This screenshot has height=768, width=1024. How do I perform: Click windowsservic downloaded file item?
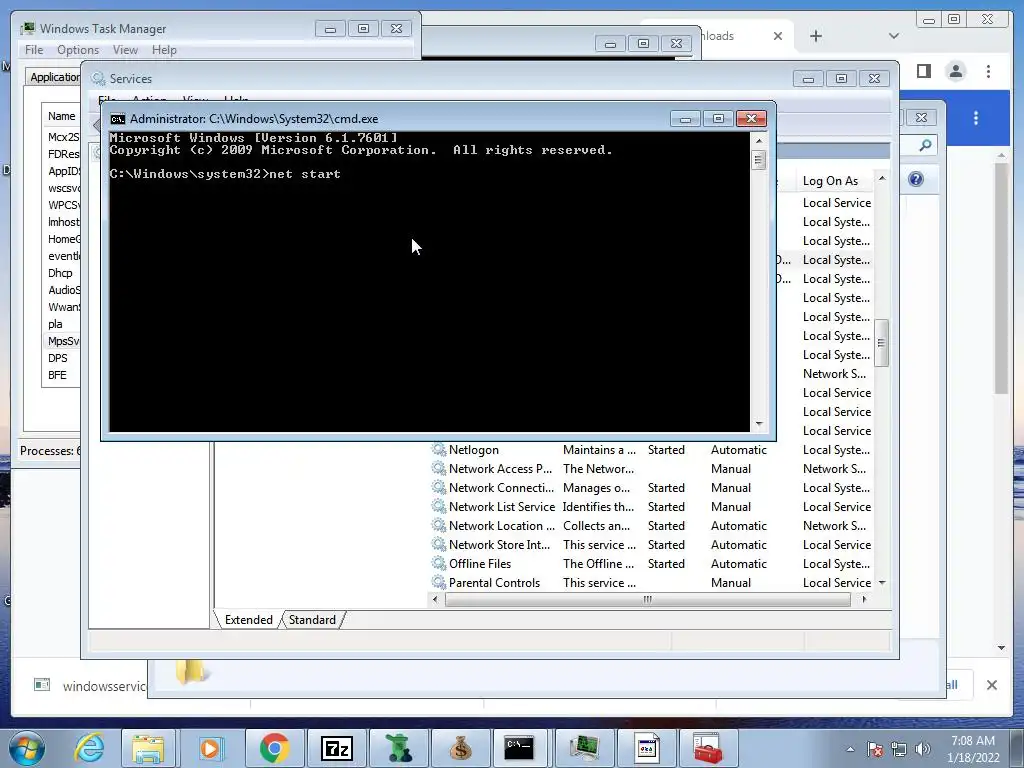click(90, 686)
